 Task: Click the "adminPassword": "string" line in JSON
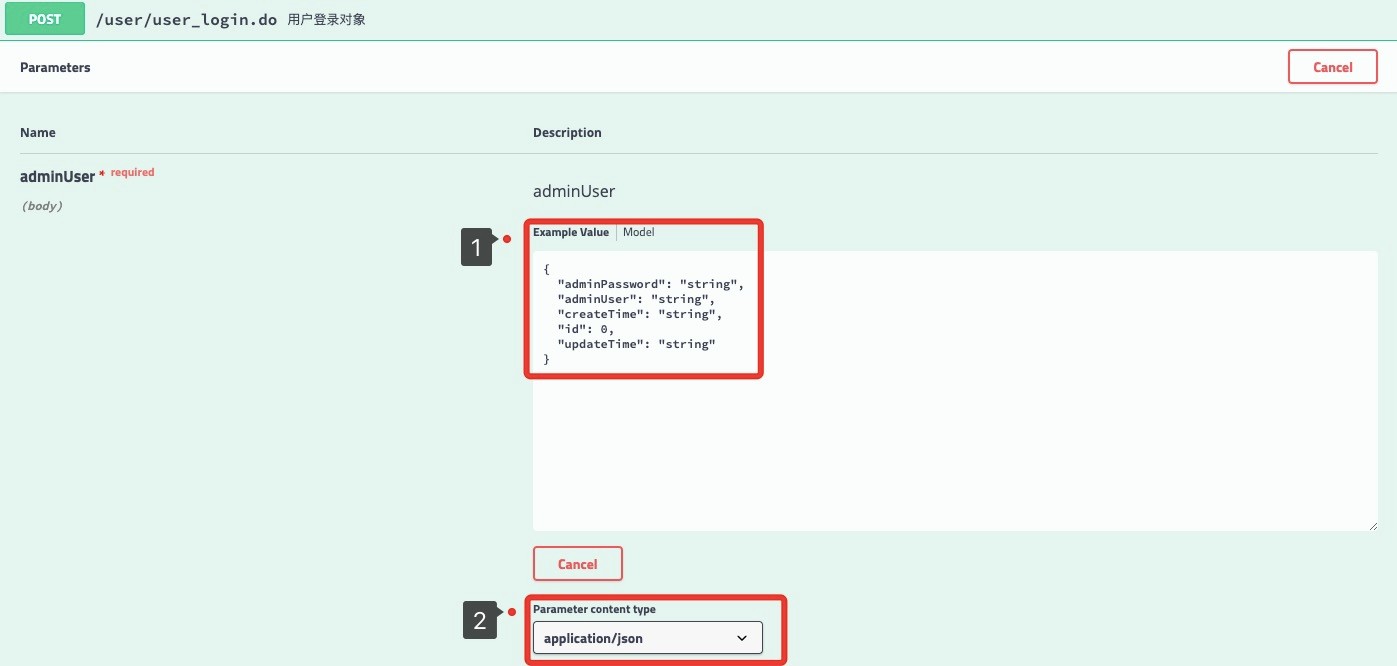pos(651,284)
